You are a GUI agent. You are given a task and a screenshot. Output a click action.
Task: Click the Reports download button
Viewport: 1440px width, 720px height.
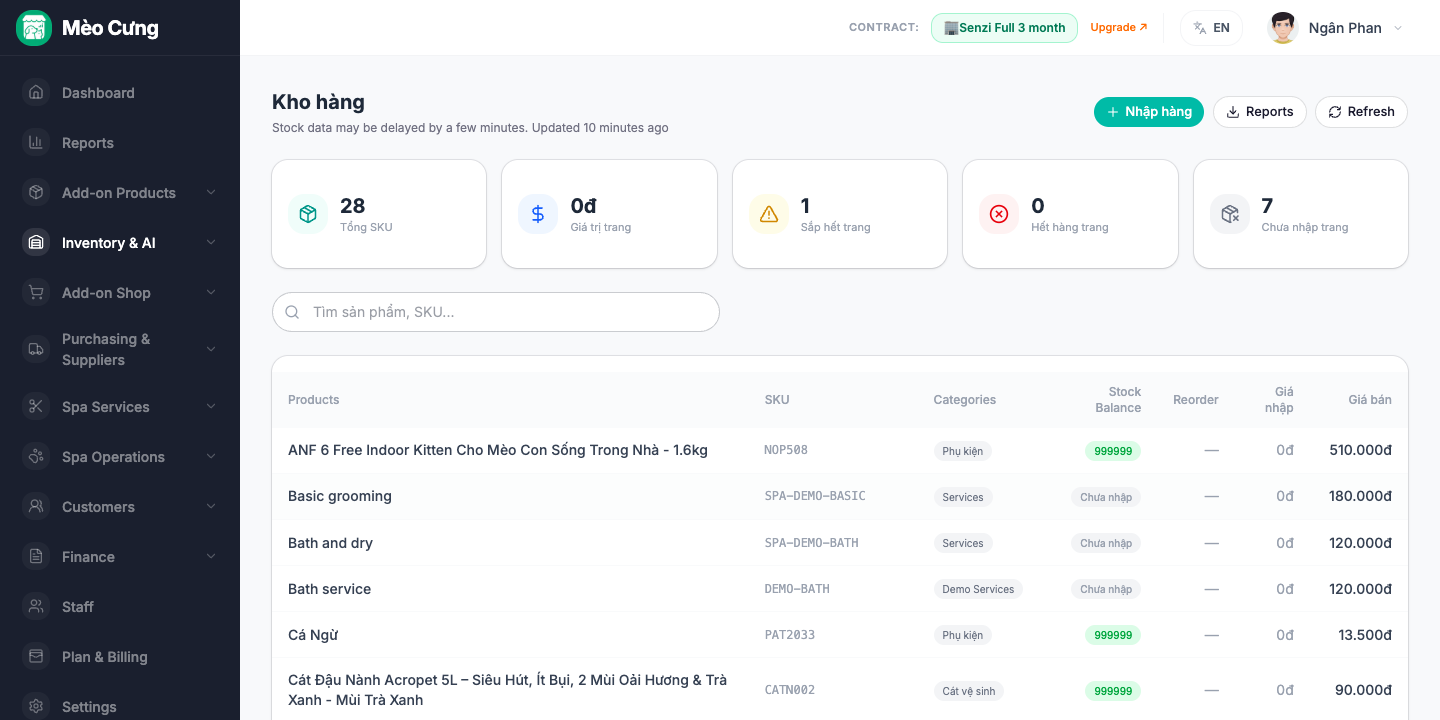tap(1260, 112)
